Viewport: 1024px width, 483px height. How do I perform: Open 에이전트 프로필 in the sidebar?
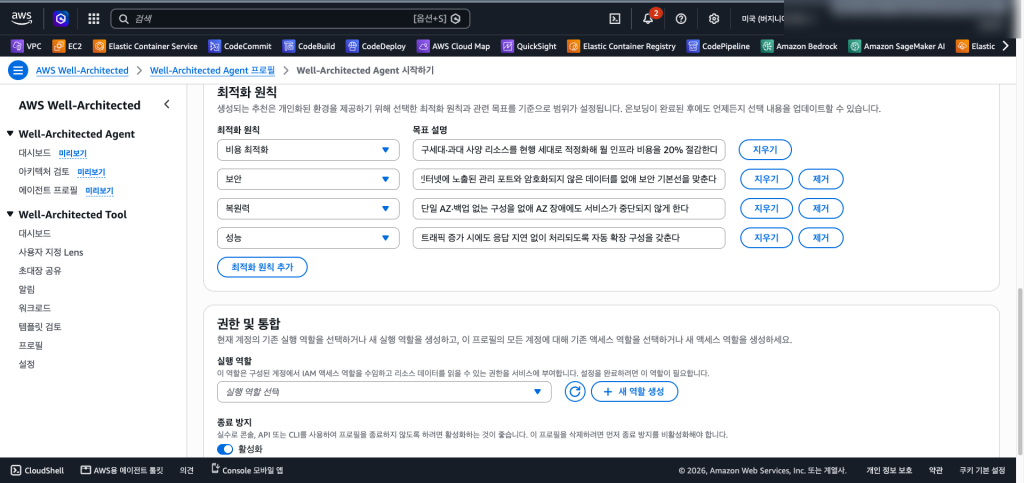[48, 191]
